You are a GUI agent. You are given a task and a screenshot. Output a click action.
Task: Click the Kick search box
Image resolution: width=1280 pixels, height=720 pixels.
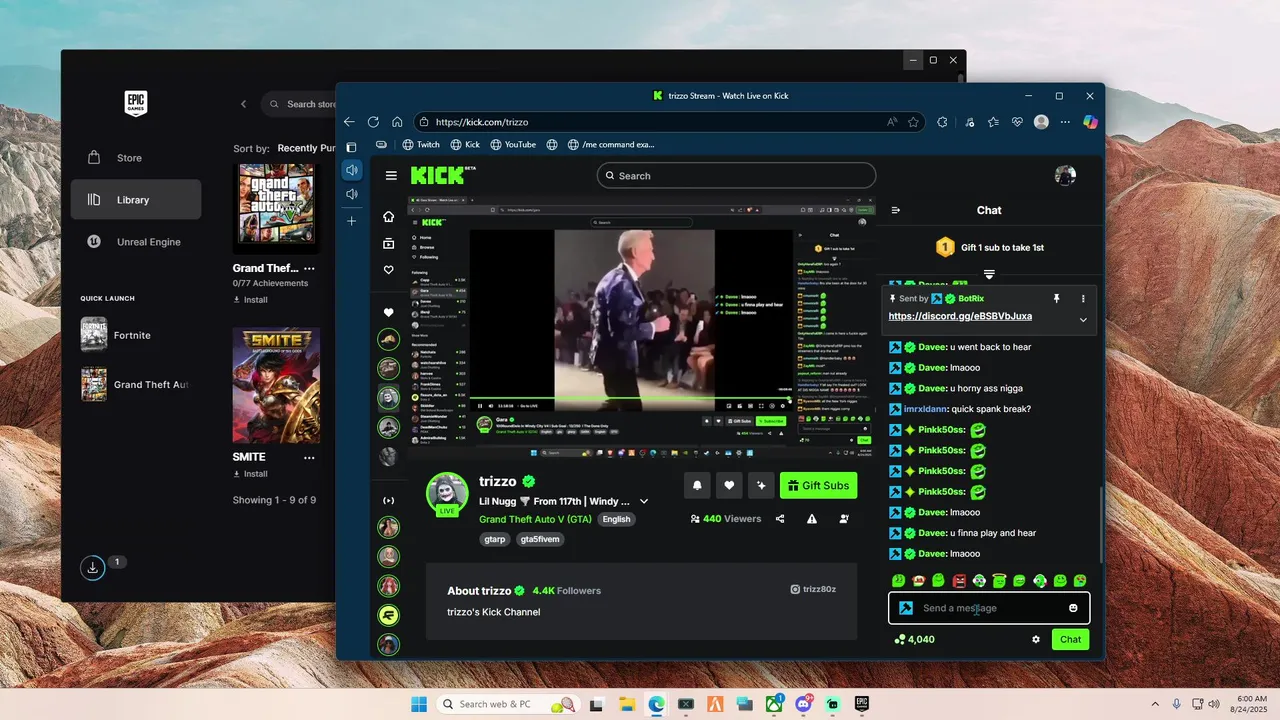(736, 175)
